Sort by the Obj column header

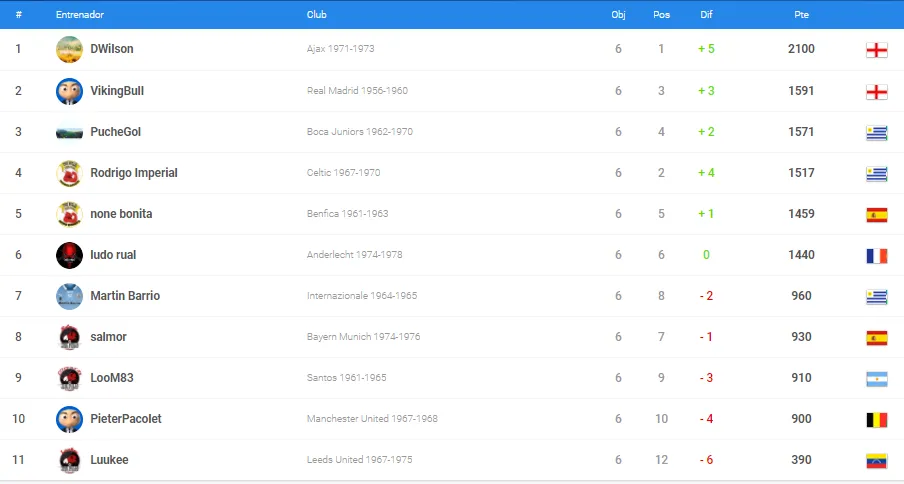pos(618,14)
